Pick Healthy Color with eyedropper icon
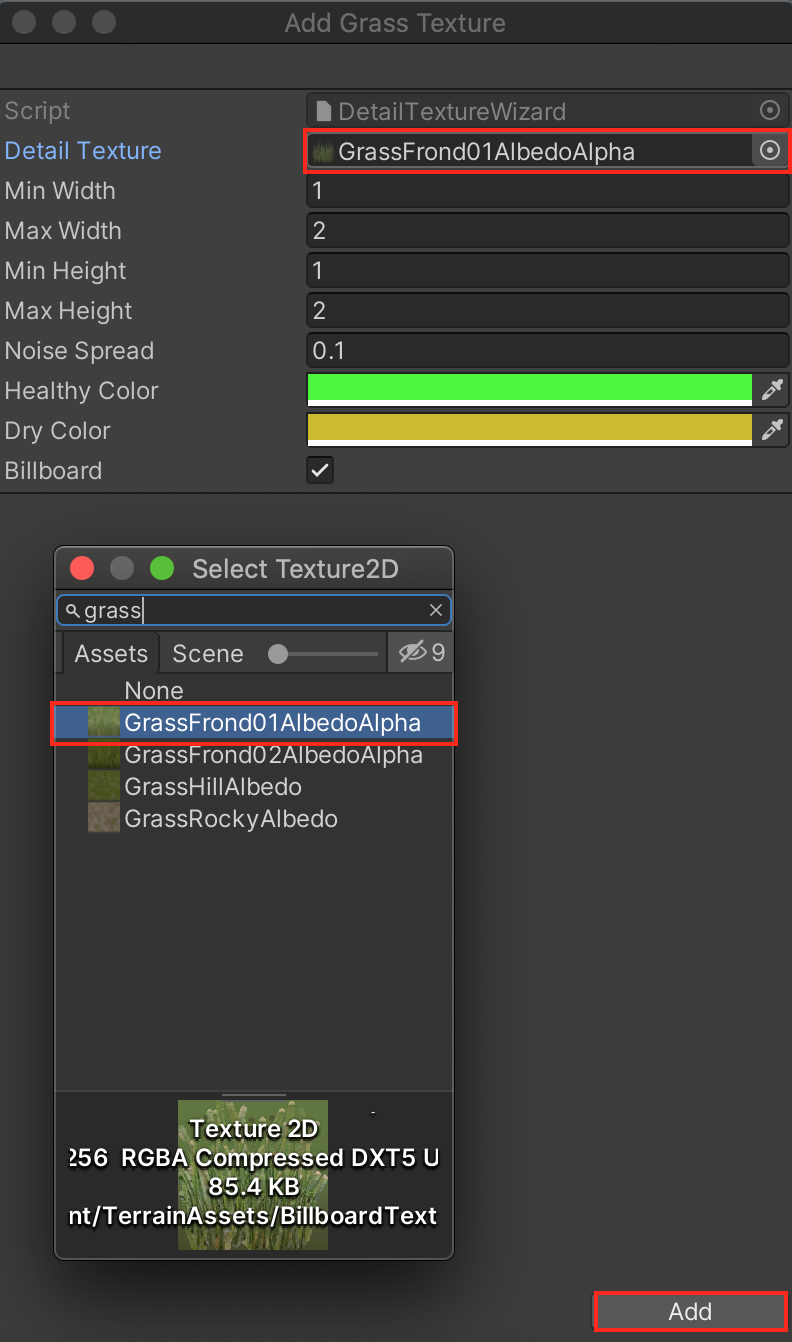792x1342 pixels. coord(772,391)
